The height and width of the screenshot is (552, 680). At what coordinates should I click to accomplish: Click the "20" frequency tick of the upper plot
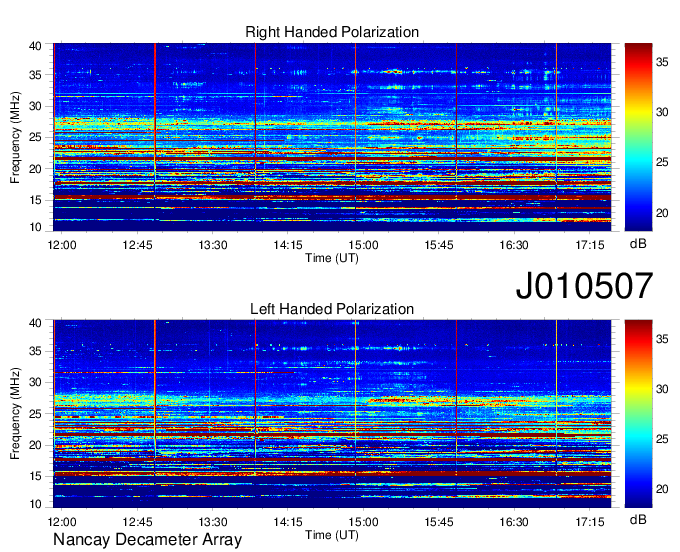[35, 169]
